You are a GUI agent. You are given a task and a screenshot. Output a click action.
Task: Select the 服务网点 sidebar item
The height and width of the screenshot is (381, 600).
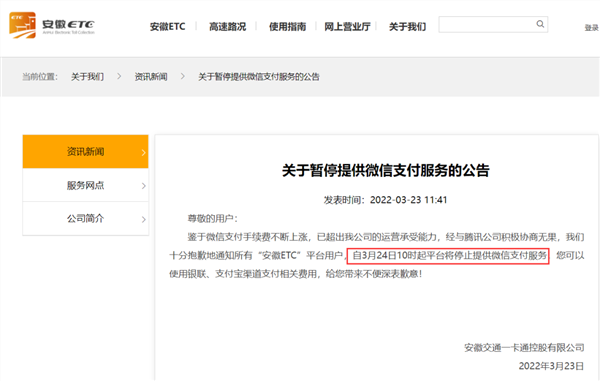(x=85, y=185)
